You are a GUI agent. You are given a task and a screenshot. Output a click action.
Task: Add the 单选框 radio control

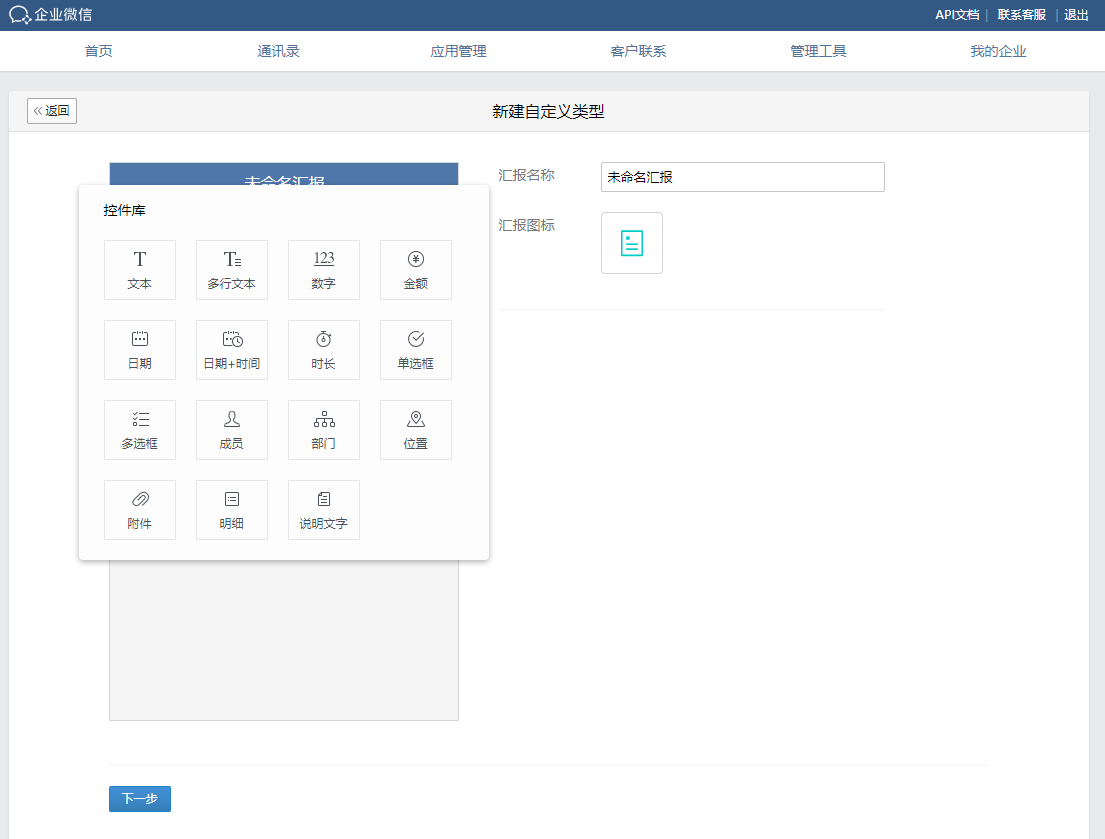tap(416, 350)
